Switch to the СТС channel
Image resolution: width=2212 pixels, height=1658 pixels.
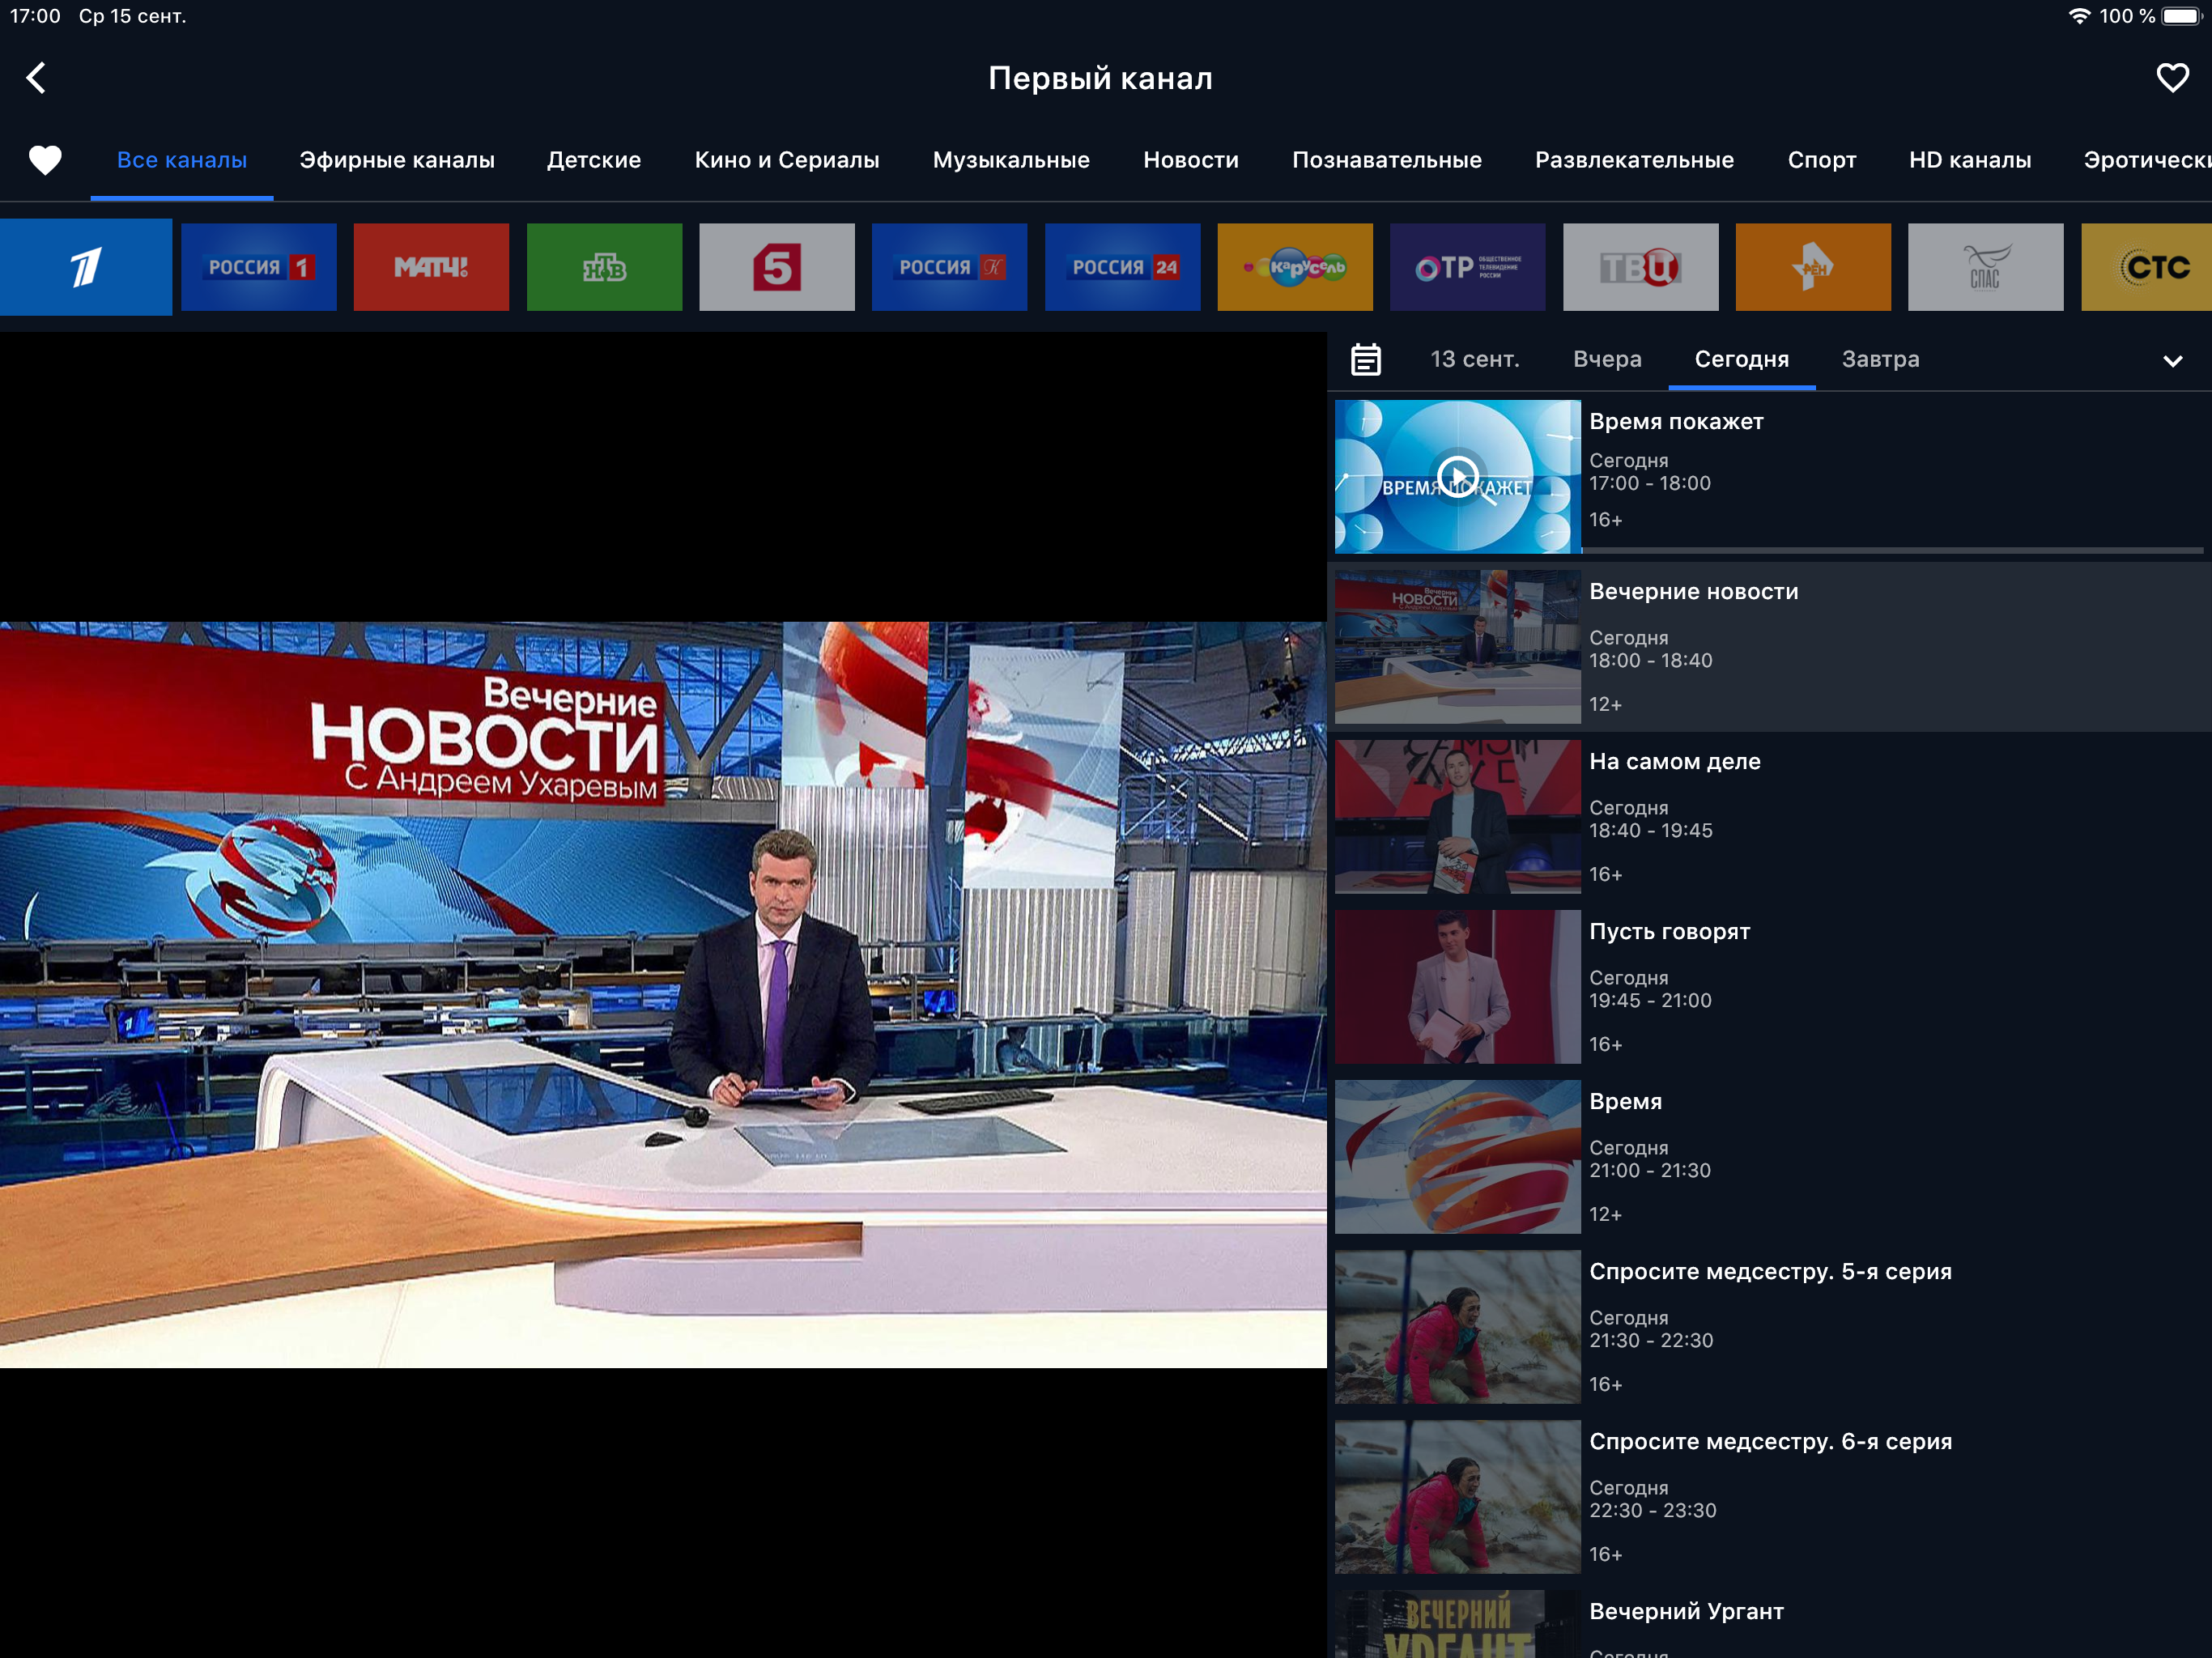tap(2146, 267)
